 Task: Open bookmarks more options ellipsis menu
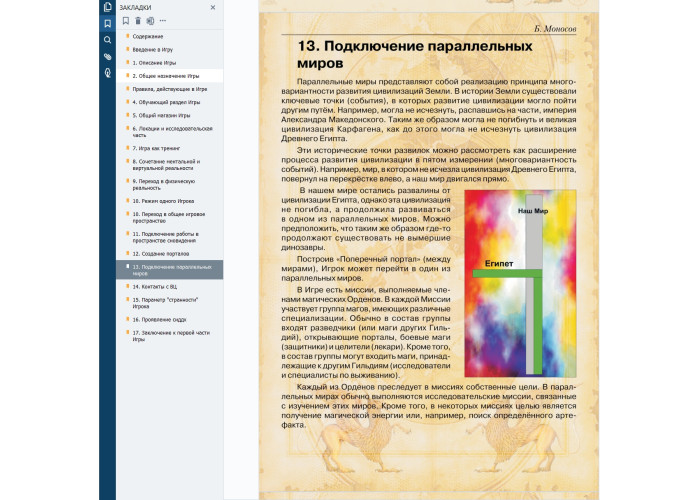(163, 20)
